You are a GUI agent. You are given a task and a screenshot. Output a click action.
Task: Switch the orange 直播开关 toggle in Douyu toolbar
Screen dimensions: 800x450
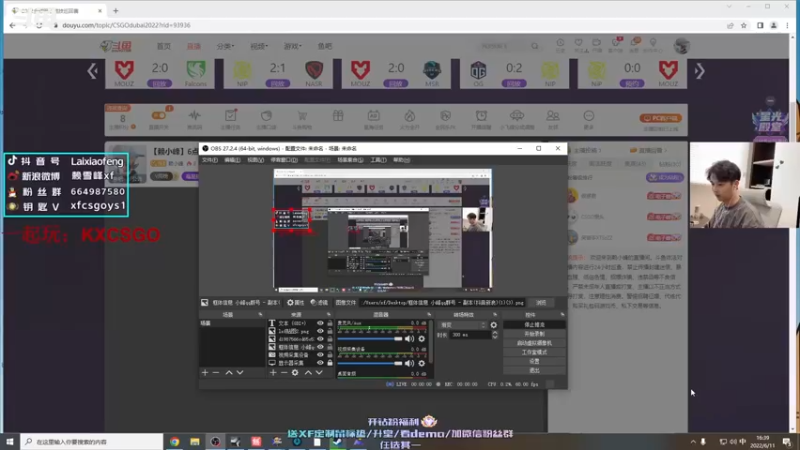point(159,116)
